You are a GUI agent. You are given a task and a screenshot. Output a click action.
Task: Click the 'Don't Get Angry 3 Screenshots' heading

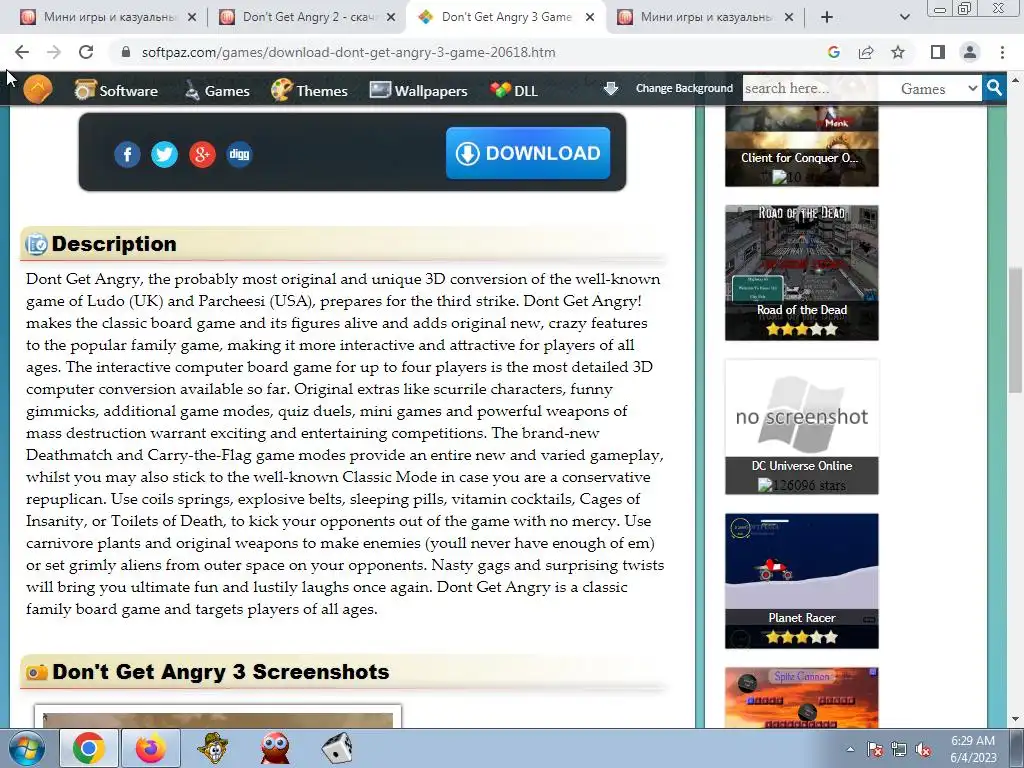[221, 672]
